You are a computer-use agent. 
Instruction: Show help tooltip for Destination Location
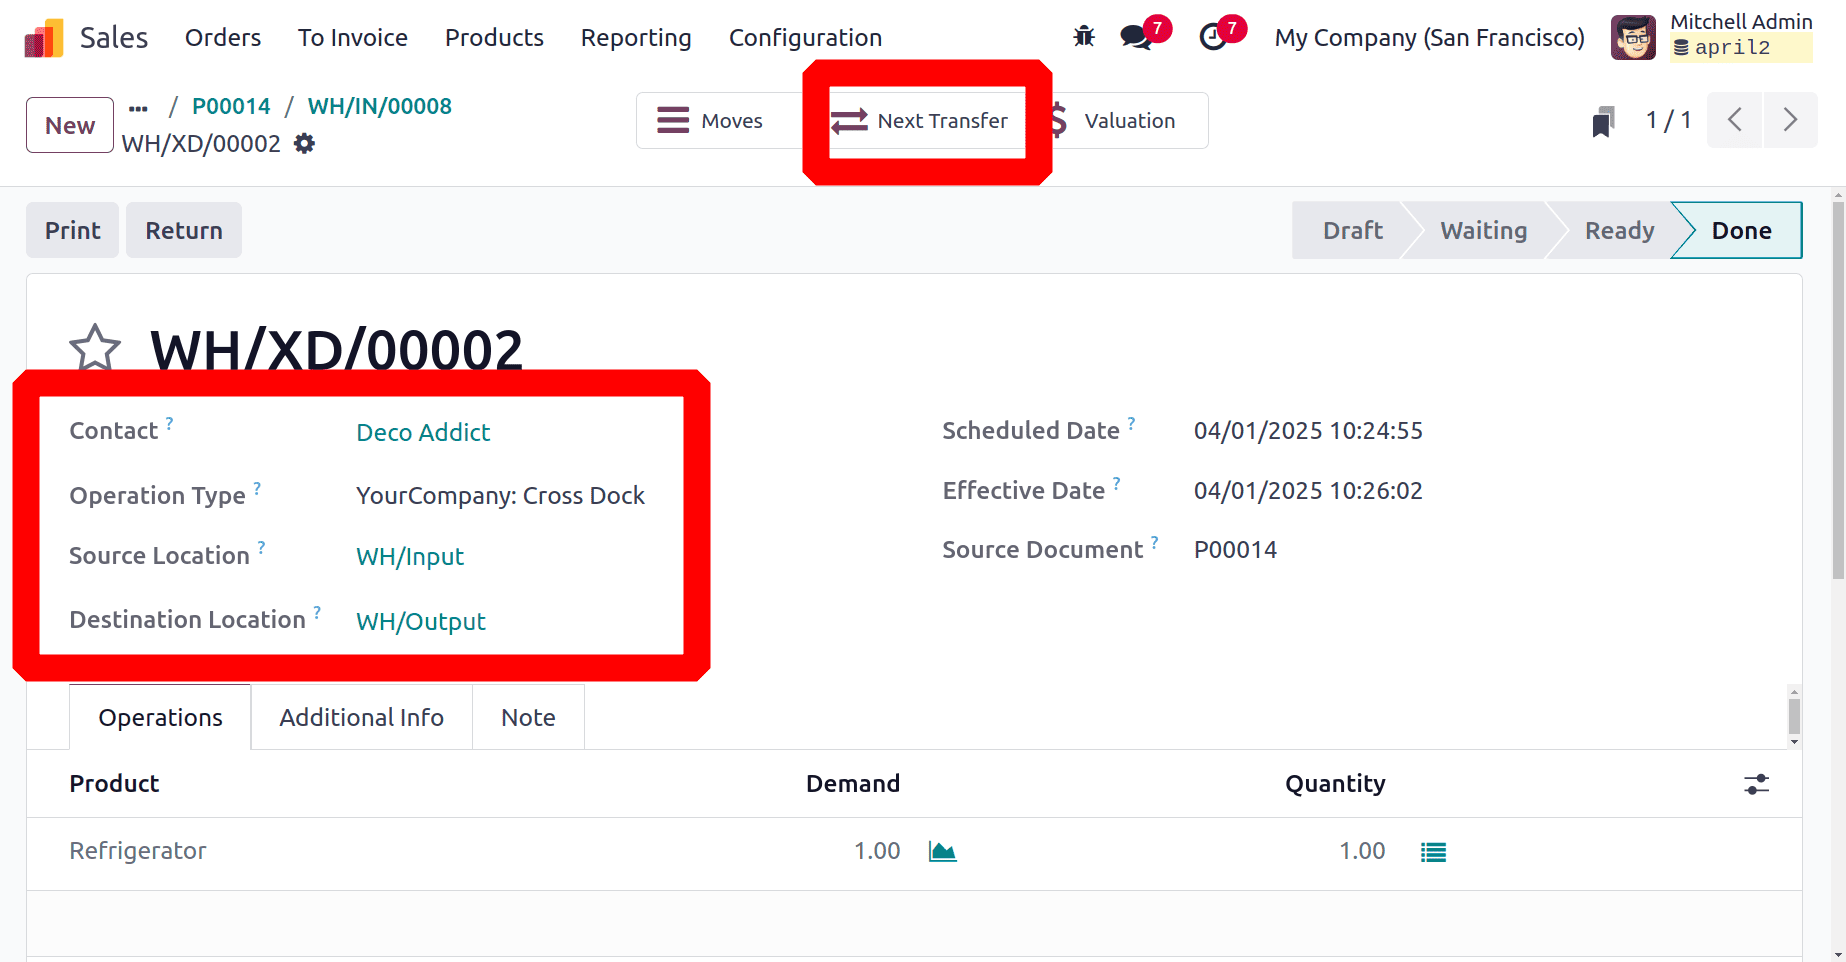pyautogui.click(x=317, y=611)
